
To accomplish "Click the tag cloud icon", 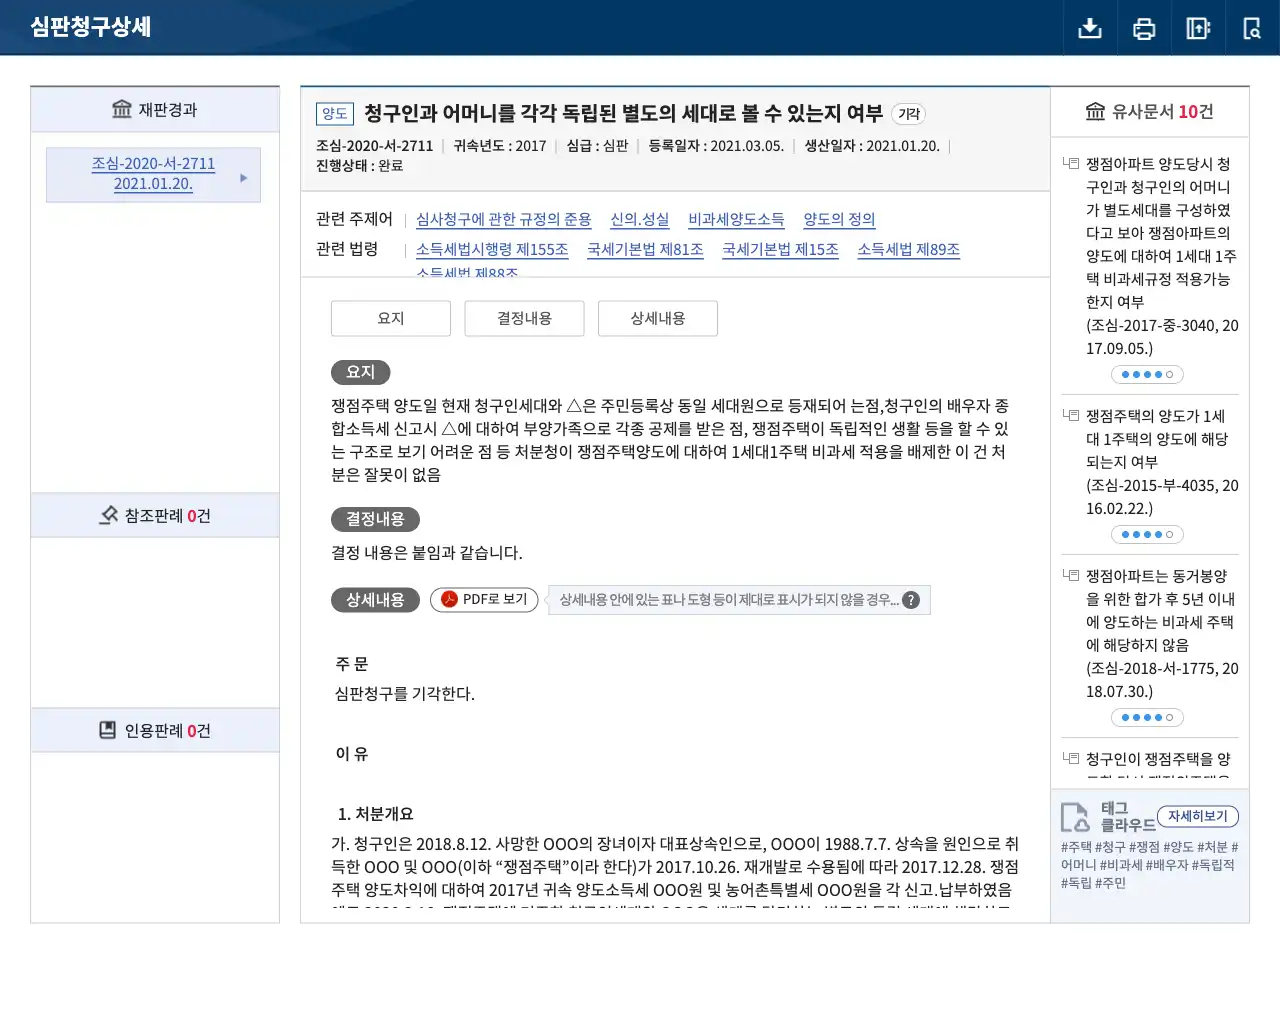I will [x=1075, y=817].
